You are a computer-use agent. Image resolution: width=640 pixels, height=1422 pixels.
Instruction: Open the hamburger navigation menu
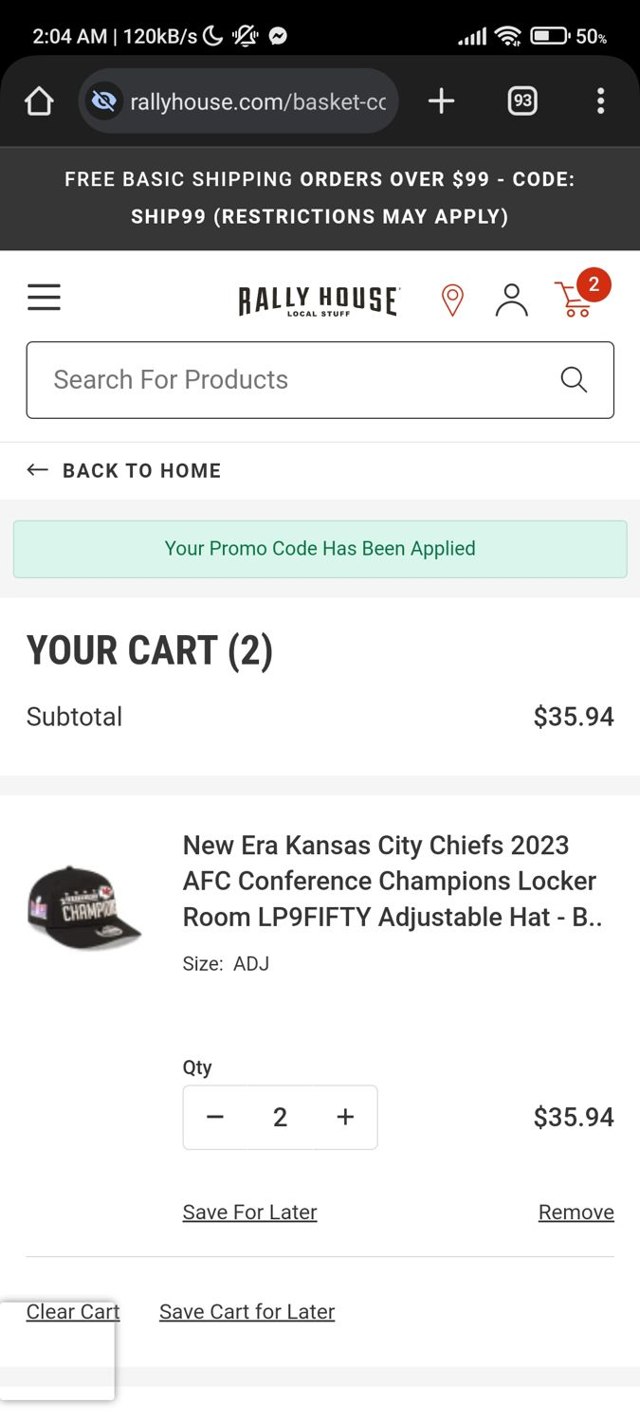(44, 298)
